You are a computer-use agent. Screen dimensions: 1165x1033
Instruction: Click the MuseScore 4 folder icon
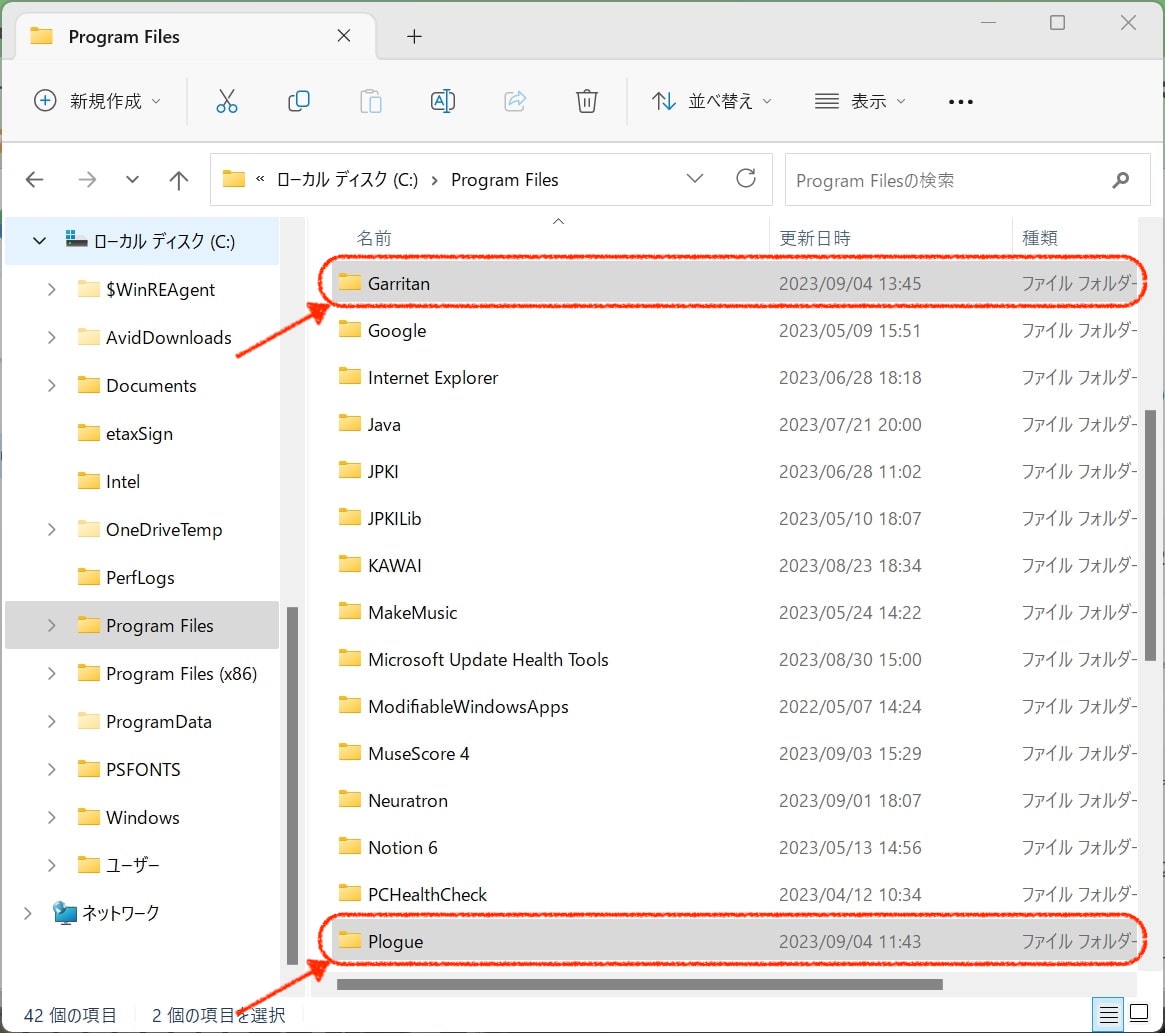coord(349,753)
